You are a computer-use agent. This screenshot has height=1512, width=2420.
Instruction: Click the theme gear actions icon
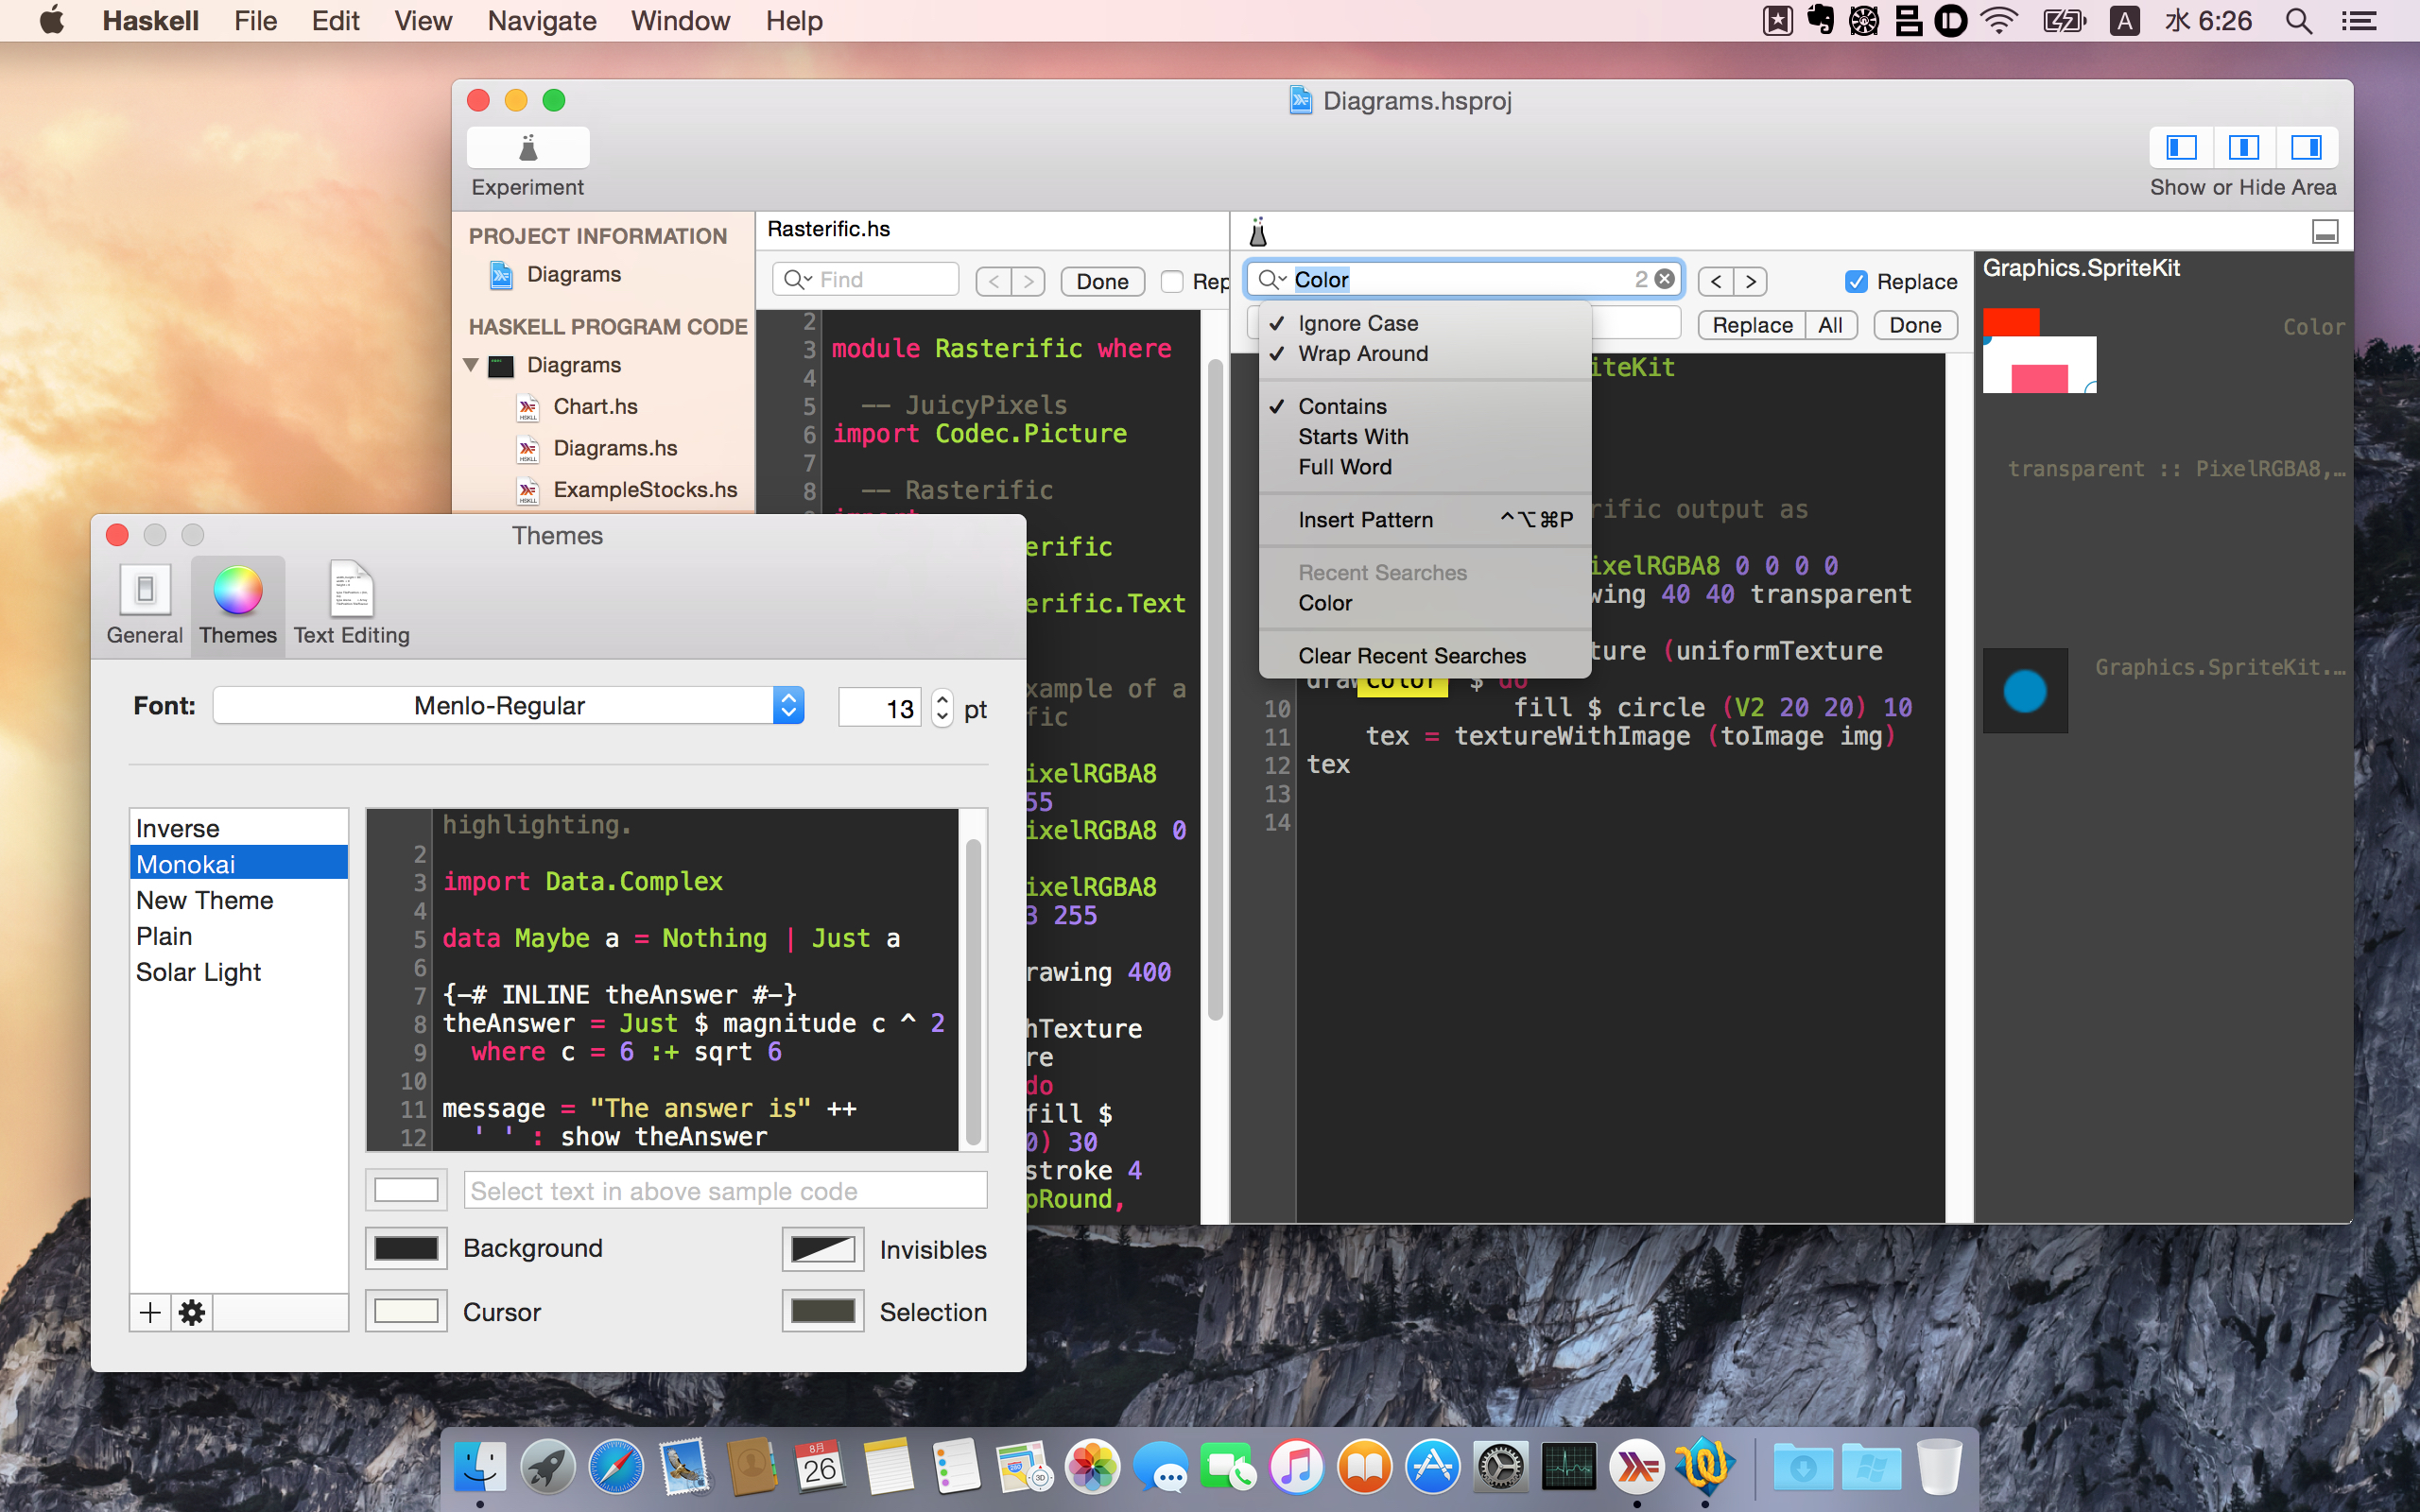(192, 1312)
